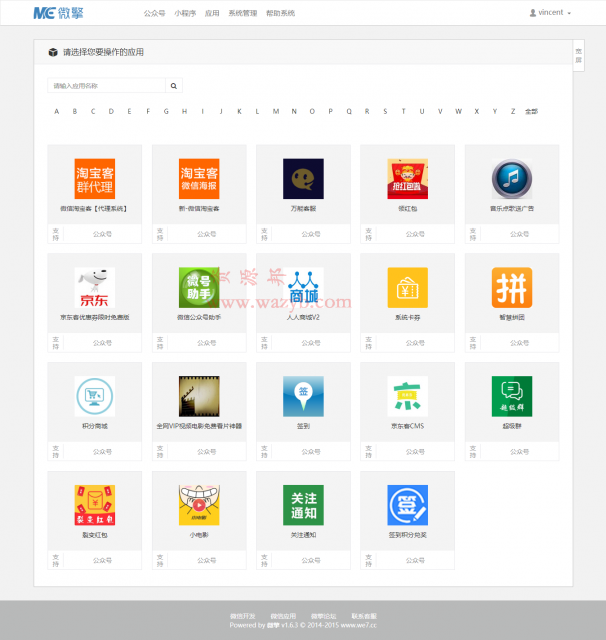Click the 全网VIP视频电影免费看片神器 app name
606x640 pixels.
click(199, 426)
